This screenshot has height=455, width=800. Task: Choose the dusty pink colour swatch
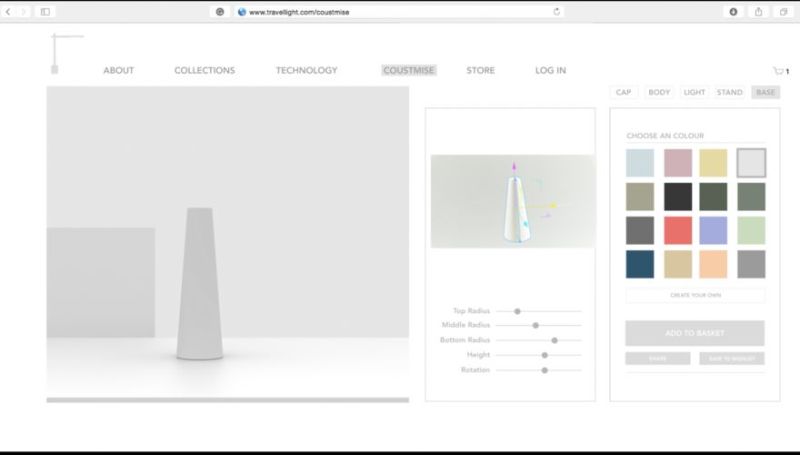point(678,163)
